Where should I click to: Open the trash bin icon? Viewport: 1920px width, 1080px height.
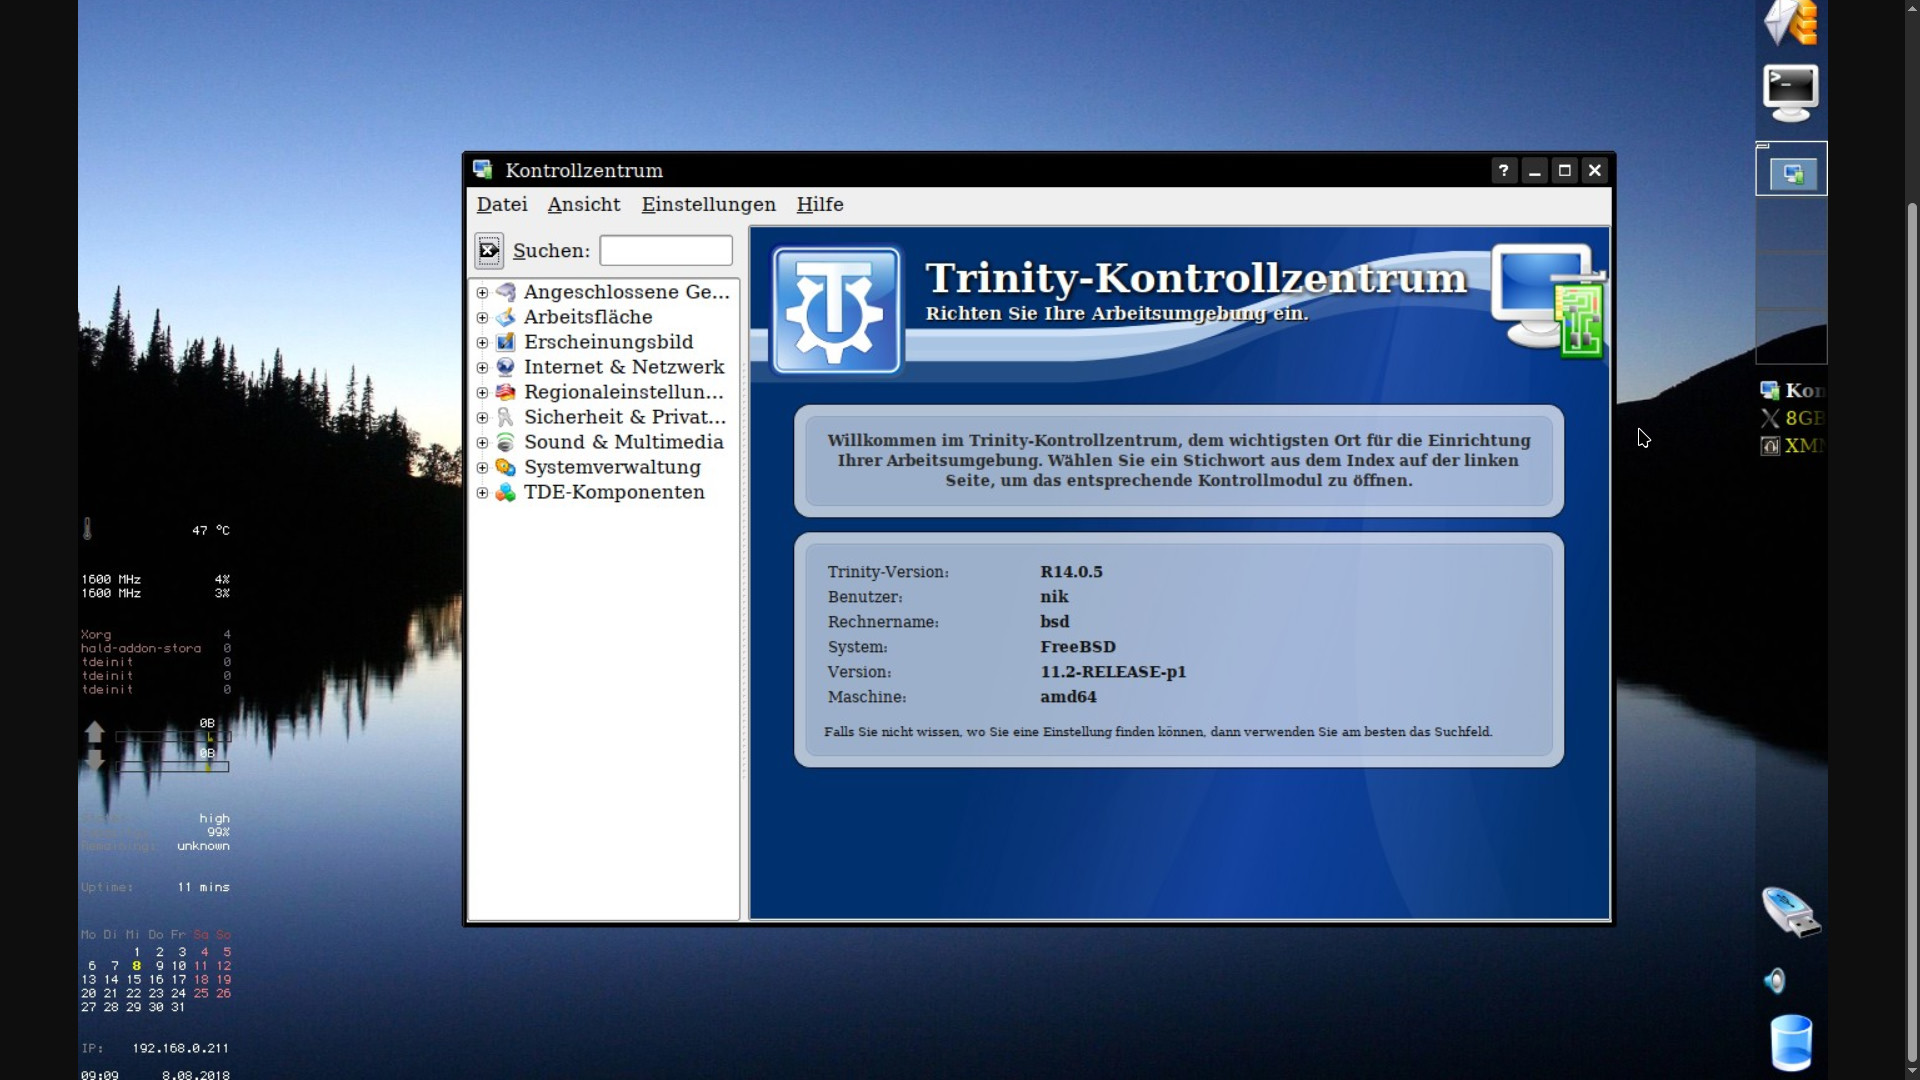pyautogui.click(x=1790, y=1043)
